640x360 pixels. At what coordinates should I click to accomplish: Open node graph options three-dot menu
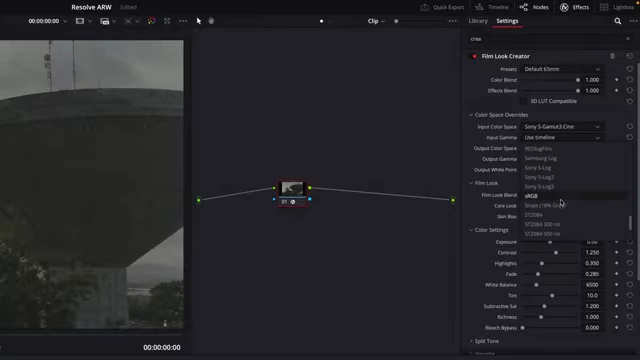[453, 21]
